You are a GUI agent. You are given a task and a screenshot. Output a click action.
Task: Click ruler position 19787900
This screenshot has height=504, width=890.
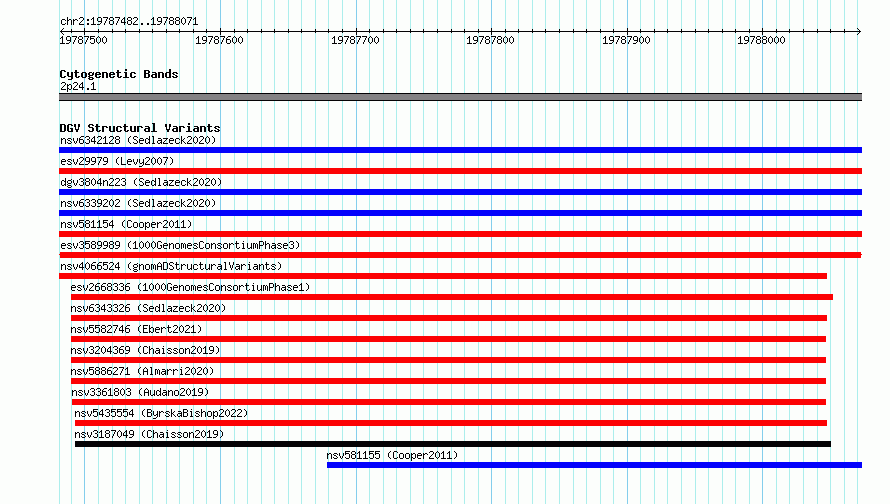click(x=626, y=40)
